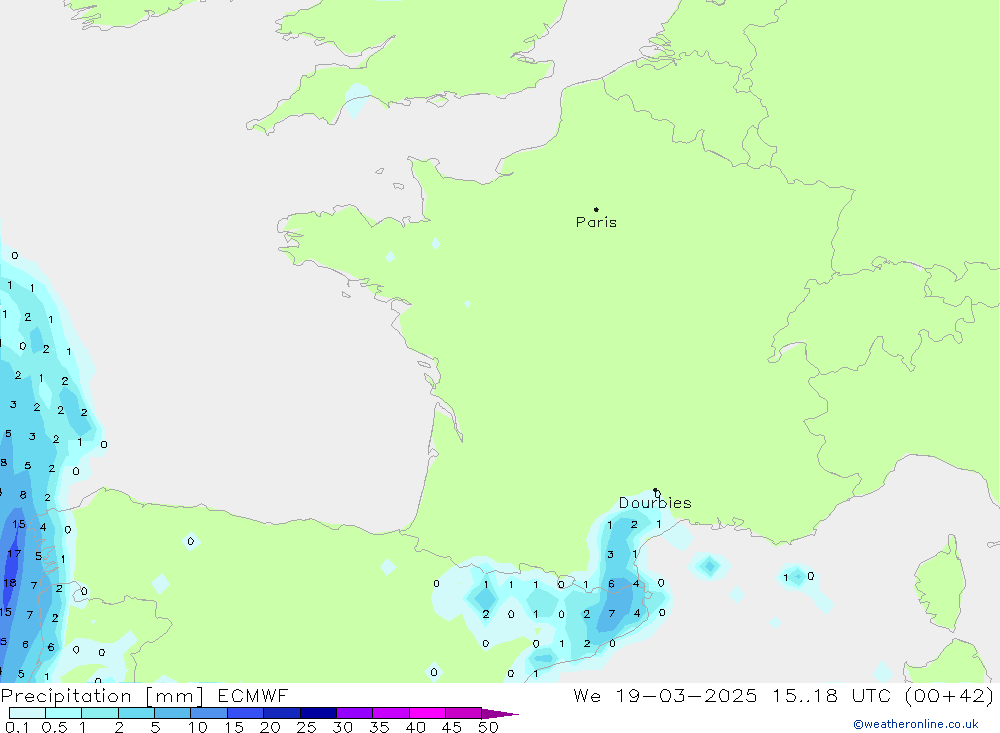Screen dimensions: 1000x733
Task: Click the '40' legend scale label
Action: tap(415, 727)
